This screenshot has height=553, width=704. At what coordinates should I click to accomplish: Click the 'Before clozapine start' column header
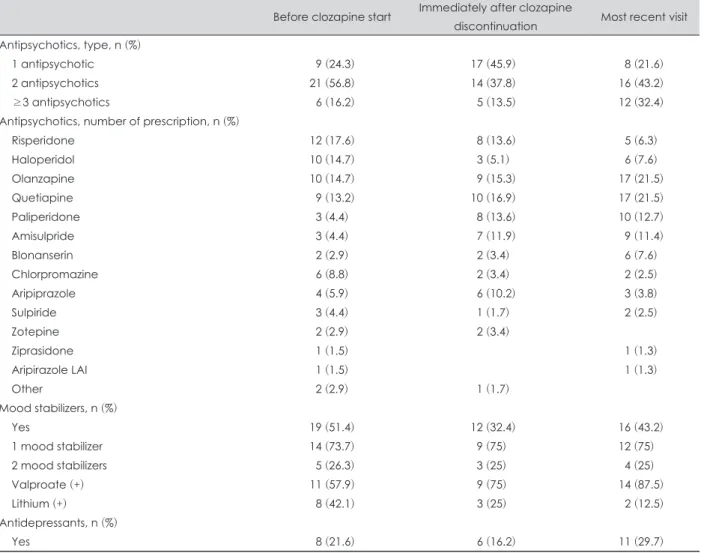click(332, 17)
